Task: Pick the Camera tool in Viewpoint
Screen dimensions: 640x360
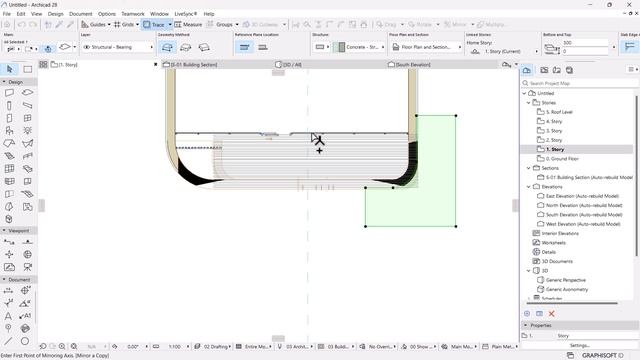Action: [27, 267]
